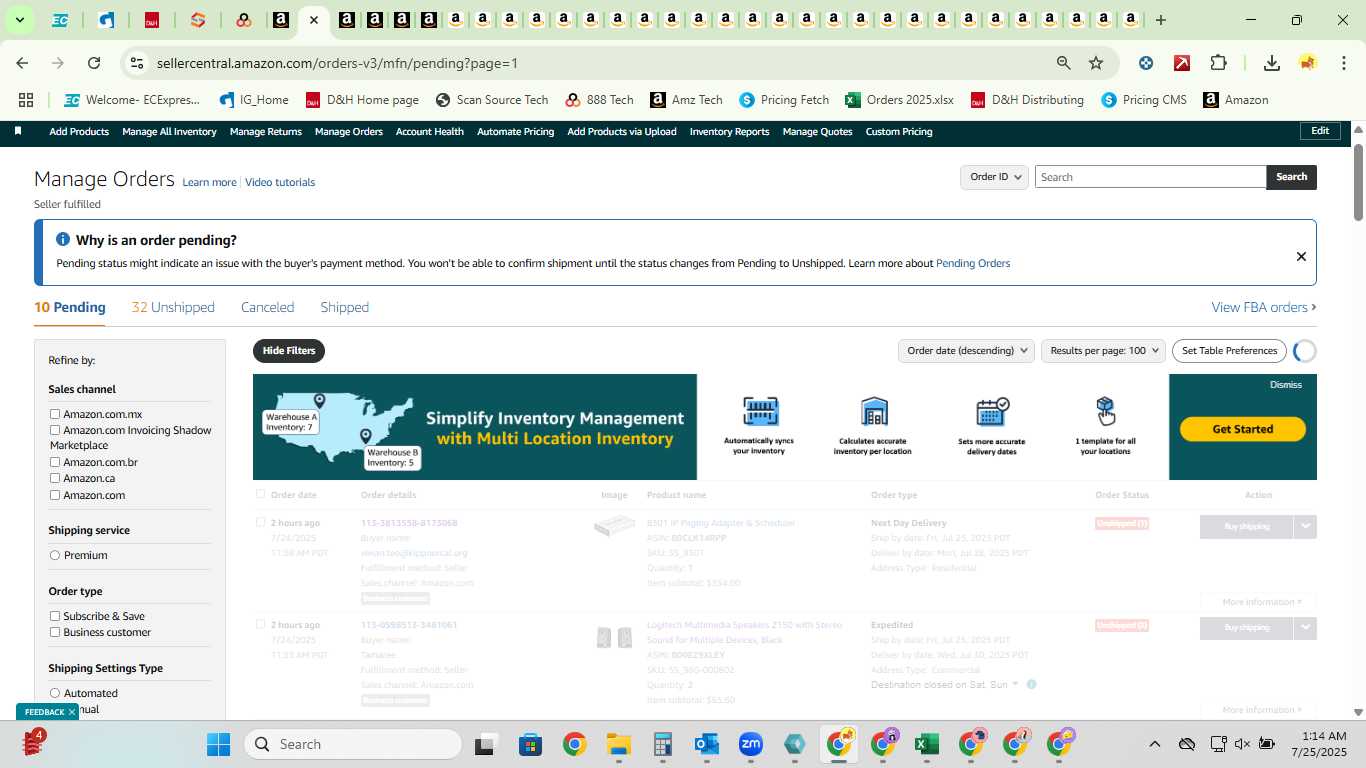Switch to the Canceled tab

click(x=267, y=307)
